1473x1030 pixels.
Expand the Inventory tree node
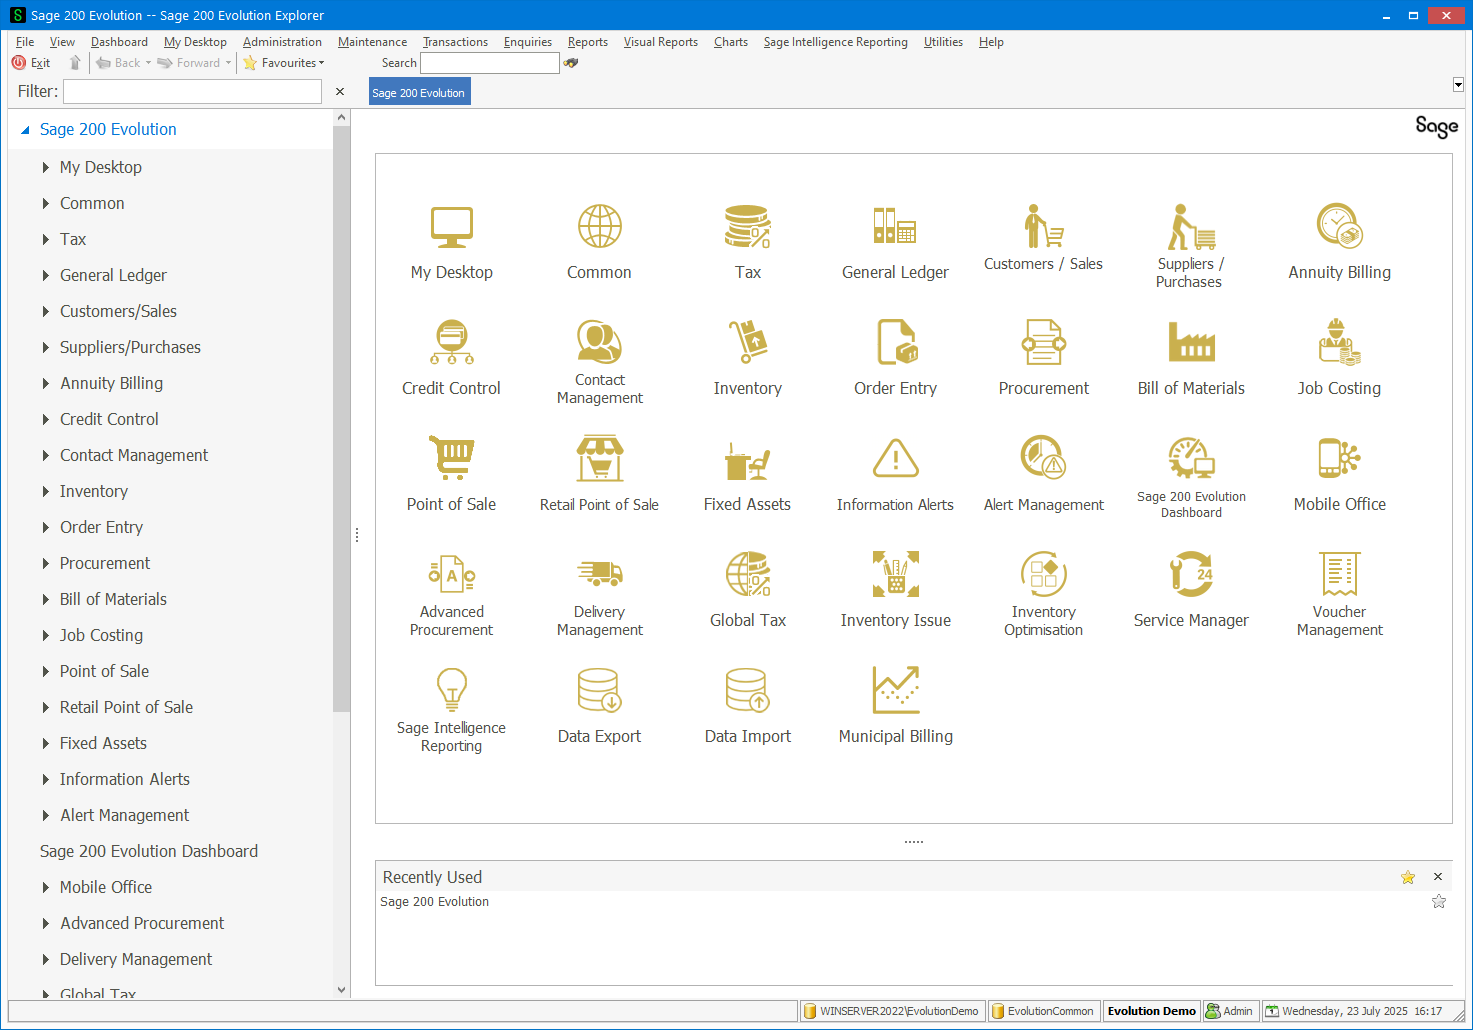[x=46, y=491]
